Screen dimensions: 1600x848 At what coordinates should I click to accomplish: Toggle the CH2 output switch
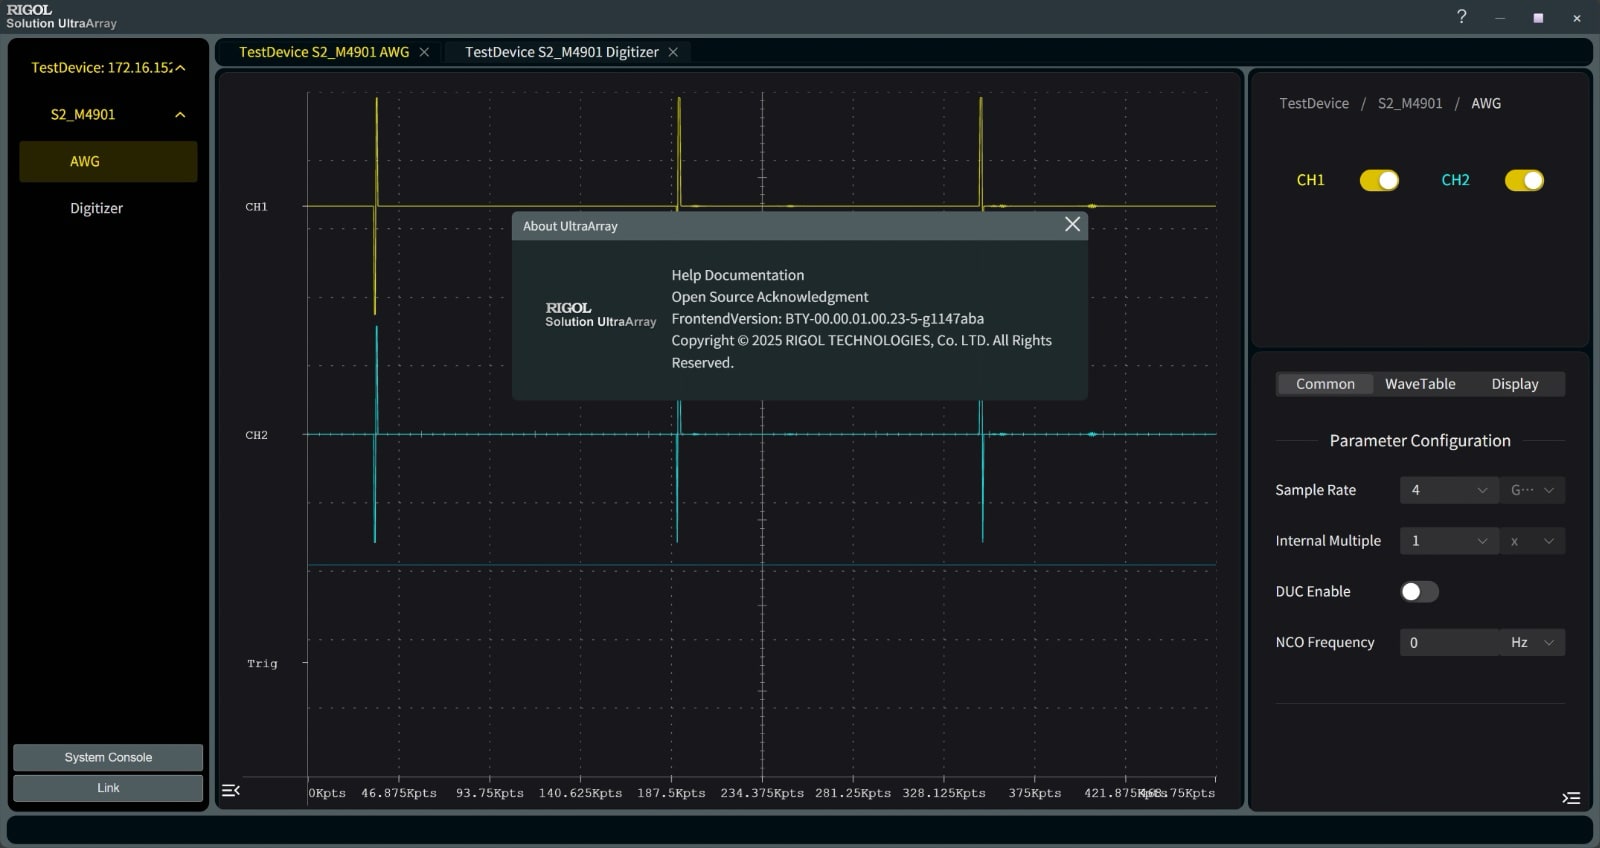click(1524, 180)
